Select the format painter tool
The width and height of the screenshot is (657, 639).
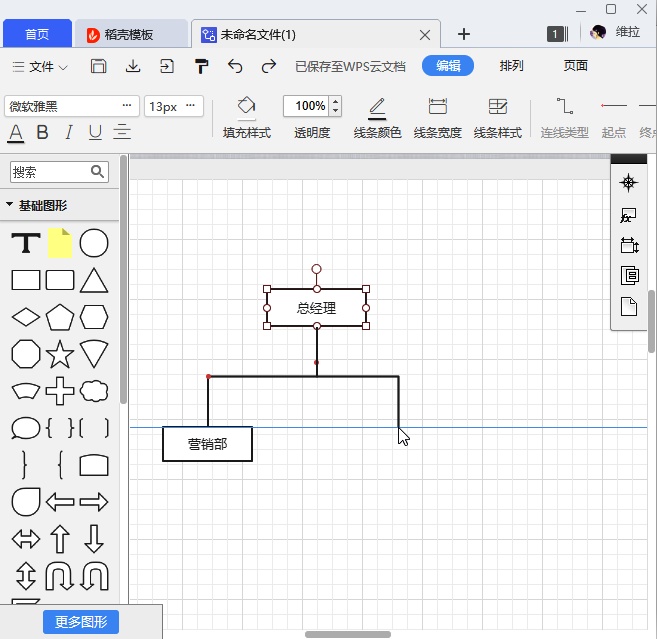pyautogui.click(x=202, y=66)
